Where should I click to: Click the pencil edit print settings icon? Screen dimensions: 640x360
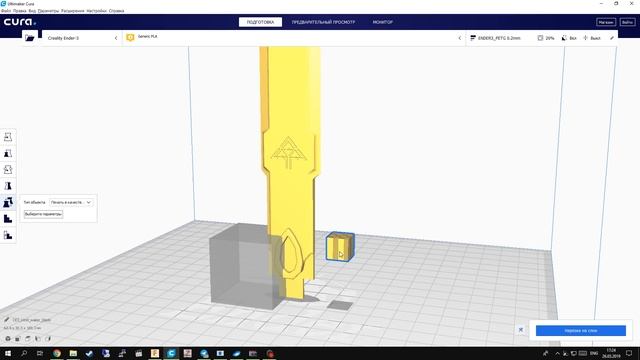612,38
